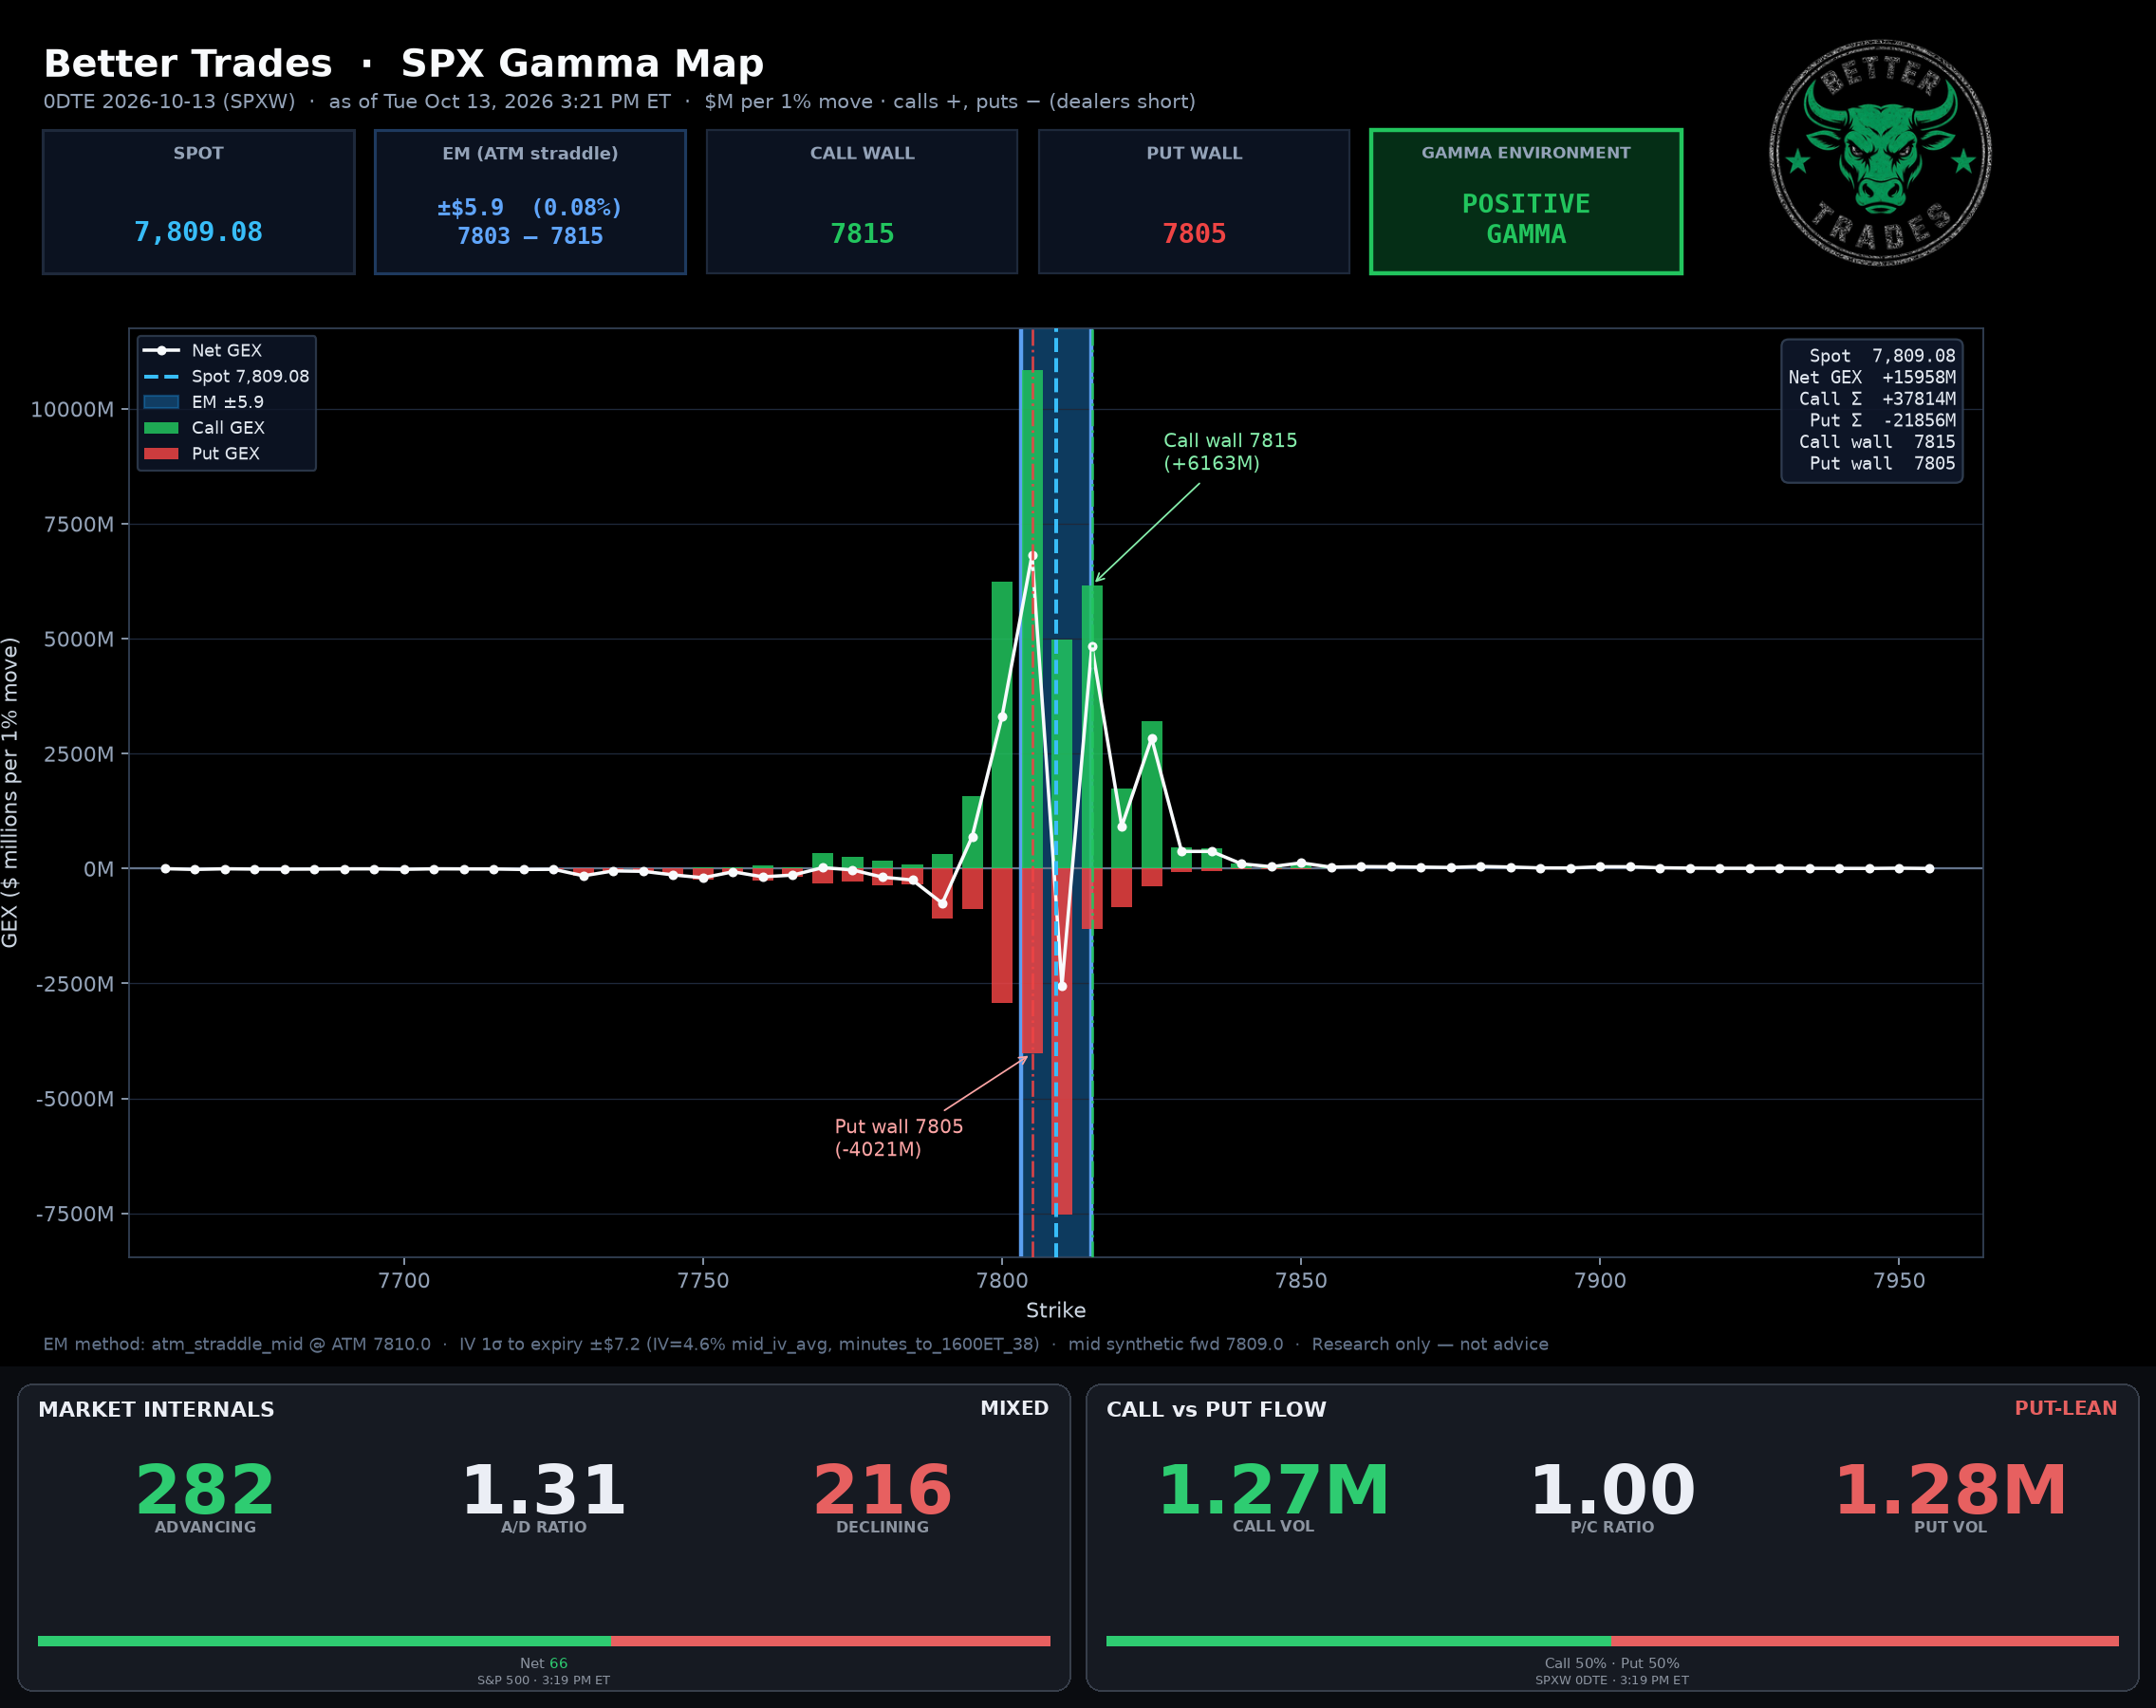
Task: Click the CALL vs PUT FLOW title
Action: (1216, 1409)
